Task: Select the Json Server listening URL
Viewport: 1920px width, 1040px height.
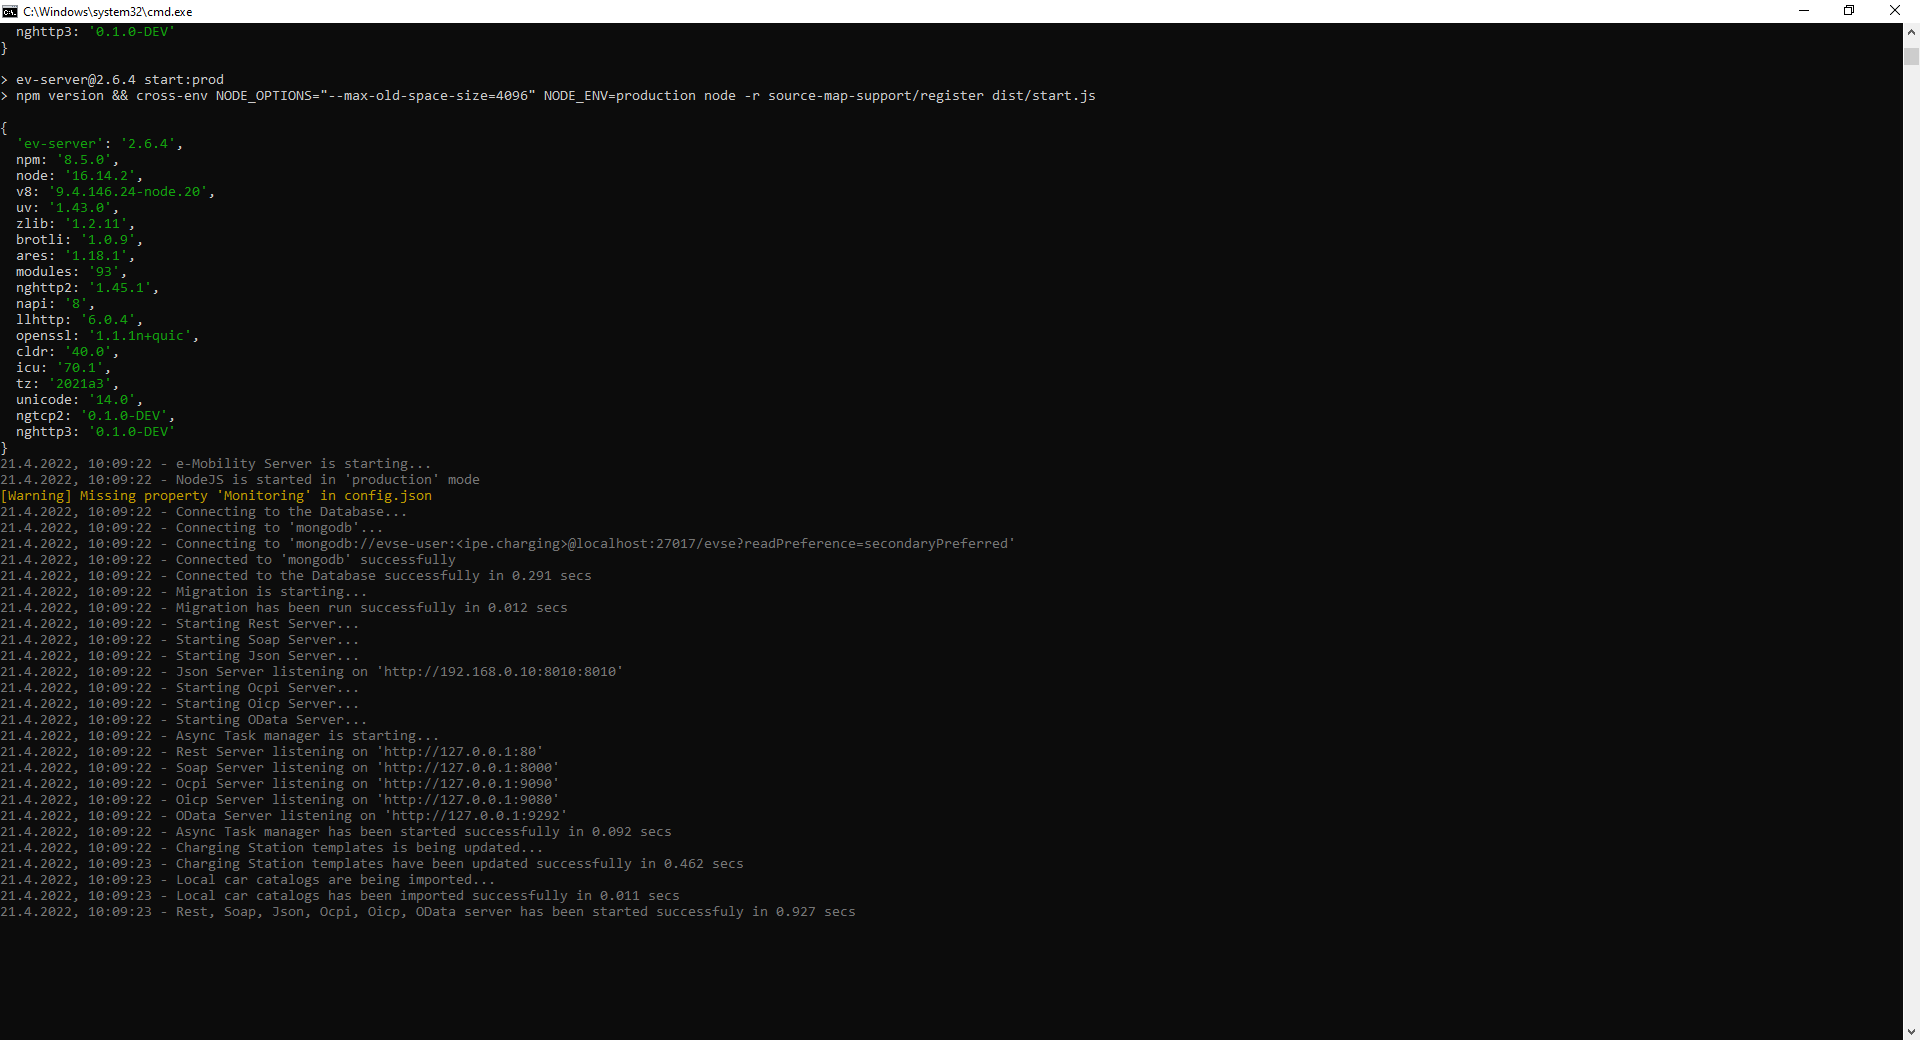Action: tap(498, 672)
